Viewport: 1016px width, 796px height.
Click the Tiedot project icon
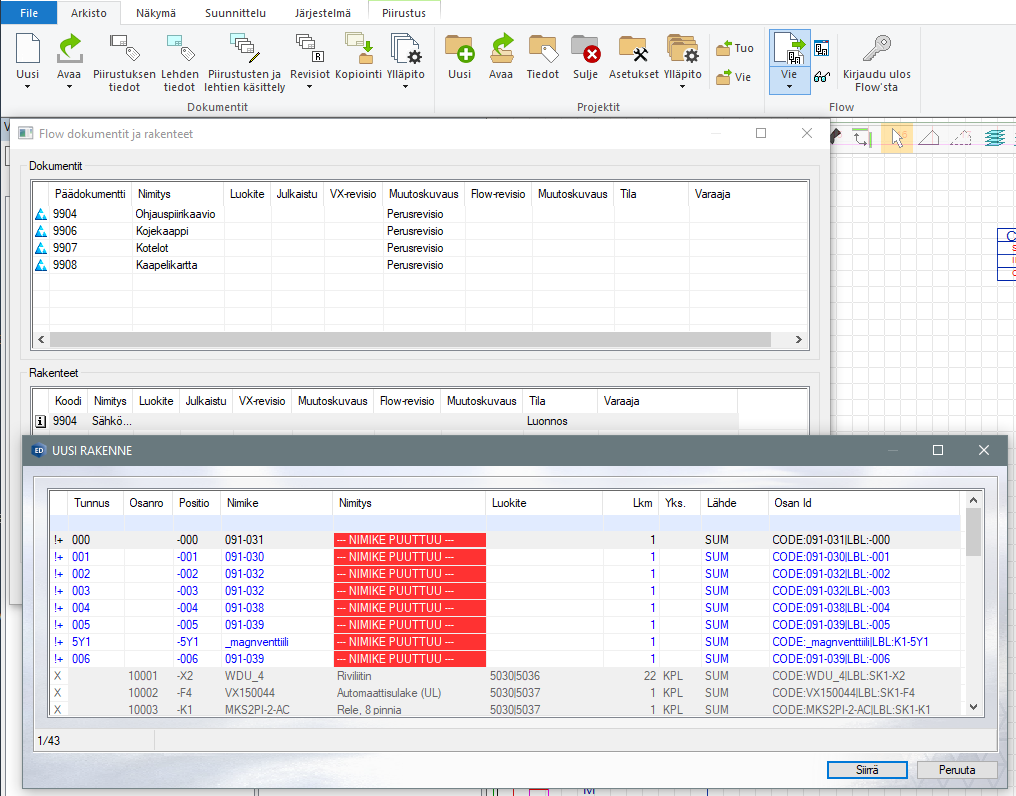(542, 49)
